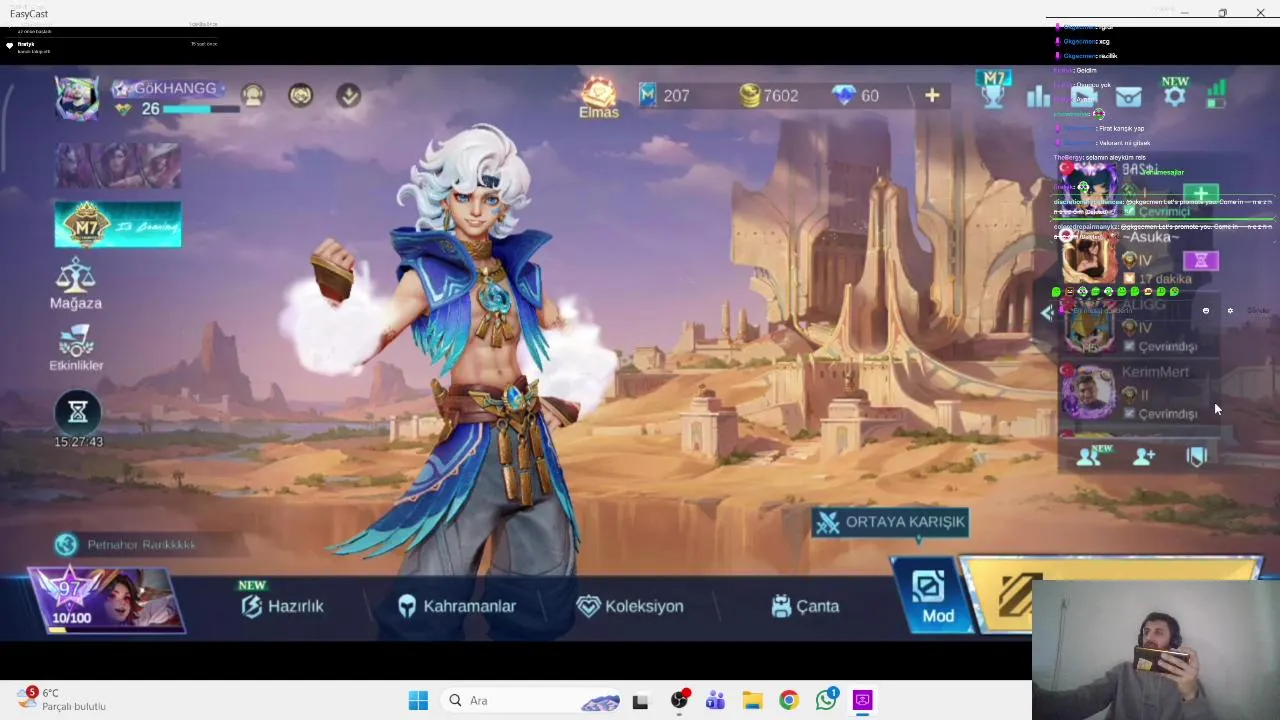This screenshot has width=1280, height=720.
Task: Open File Explorer from the taskbar
Action: (752, 700)
